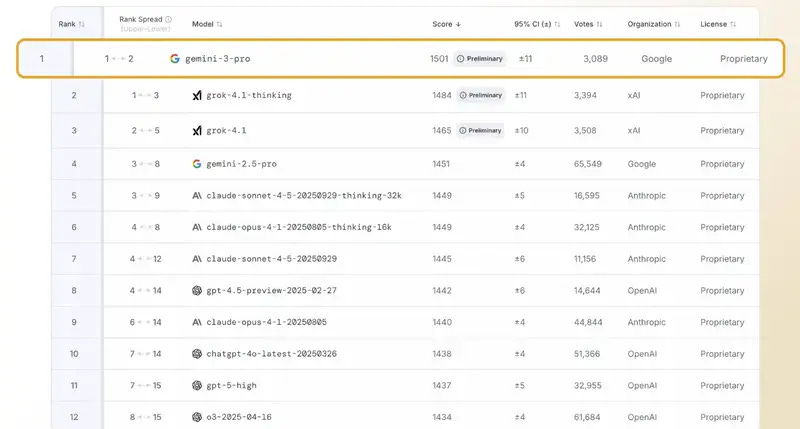Select the vote count 61,684

(x=587, y=417)
